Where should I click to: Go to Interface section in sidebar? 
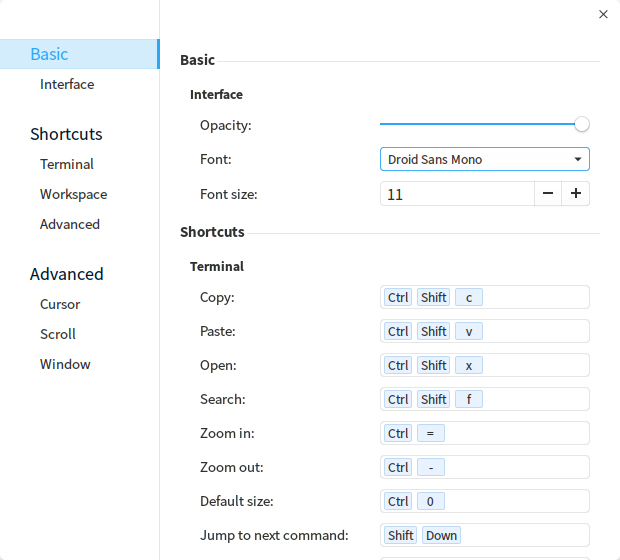pyautogui.click(x=67, y=84)
